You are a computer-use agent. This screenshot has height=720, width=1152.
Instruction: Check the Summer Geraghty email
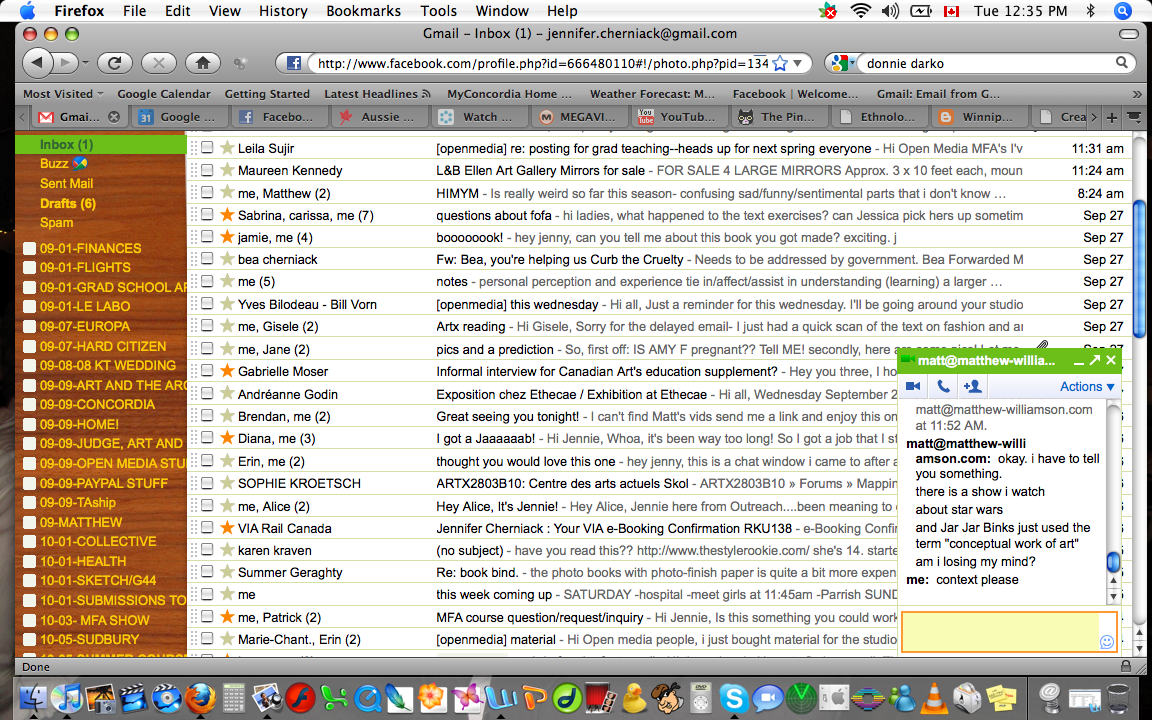(207, 572)
